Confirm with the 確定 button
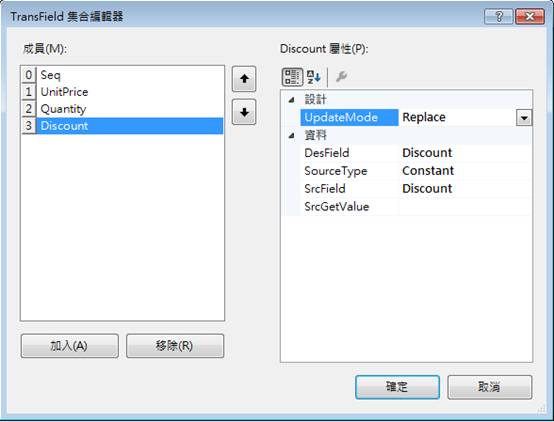554x422 pixels. coord(397,387)
